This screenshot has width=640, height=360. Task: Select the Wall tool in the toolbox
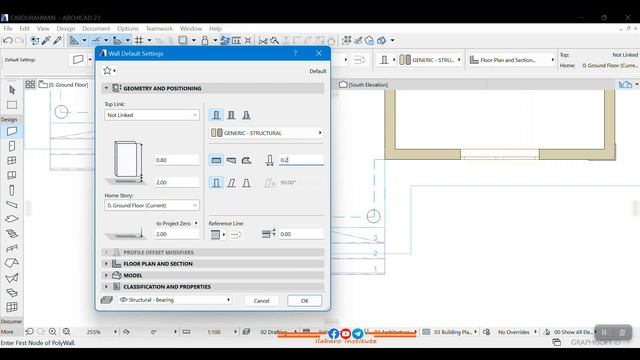pyautogui.click(x=12, y=131)
